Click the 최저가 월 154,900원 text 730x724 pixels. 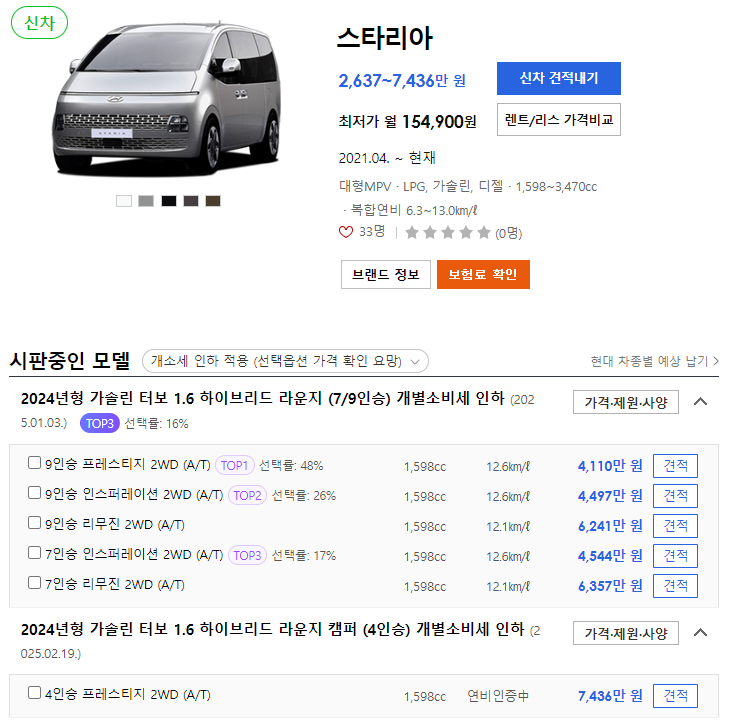click(407, 122)
